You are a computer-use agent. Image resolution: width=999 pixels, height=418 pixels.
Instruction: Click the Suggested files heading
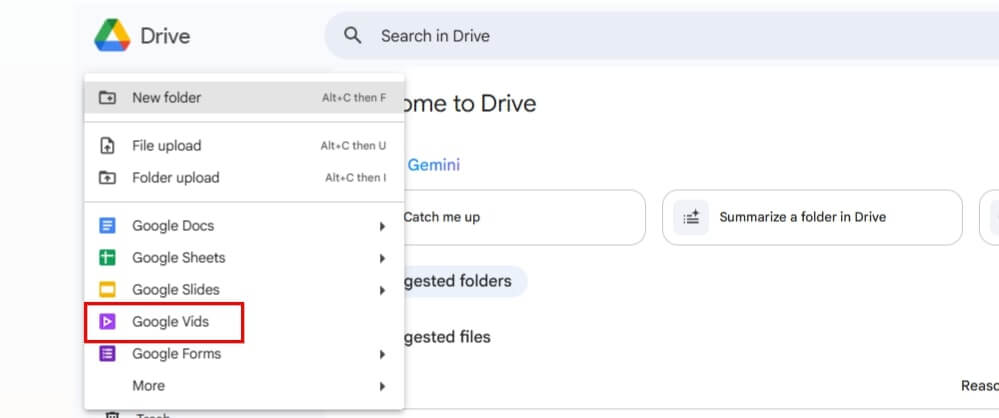(447, 336)
